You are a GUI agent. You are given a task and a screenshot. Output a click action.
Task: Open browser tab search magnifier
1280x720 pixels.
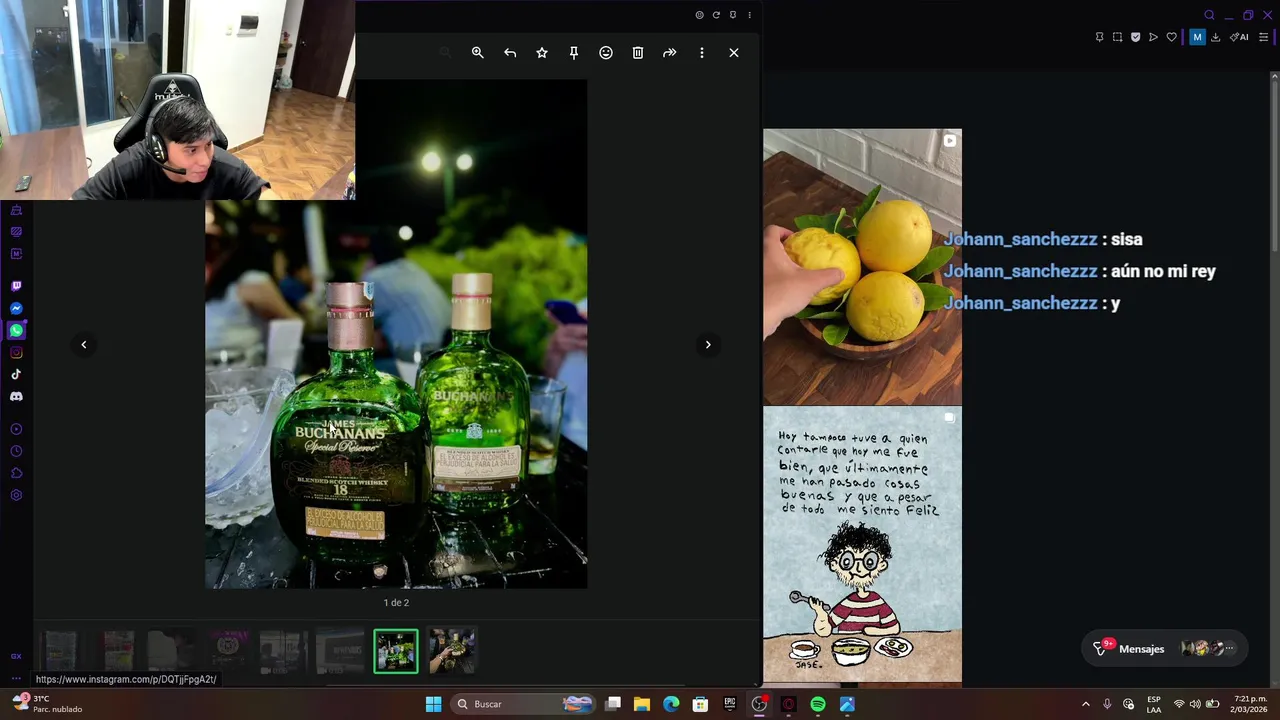pos(1209,15)
